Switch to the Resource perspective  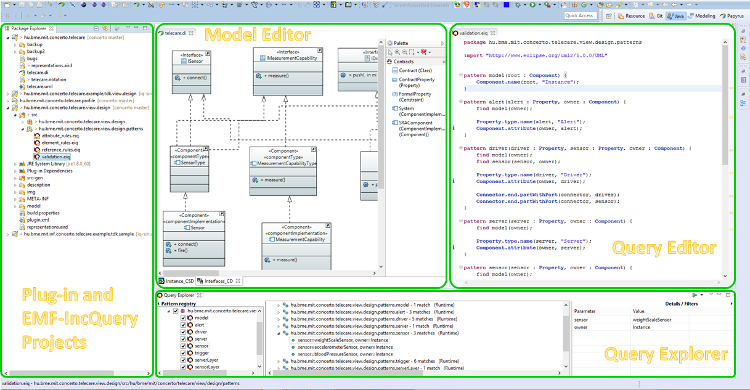tap(631, 16)
